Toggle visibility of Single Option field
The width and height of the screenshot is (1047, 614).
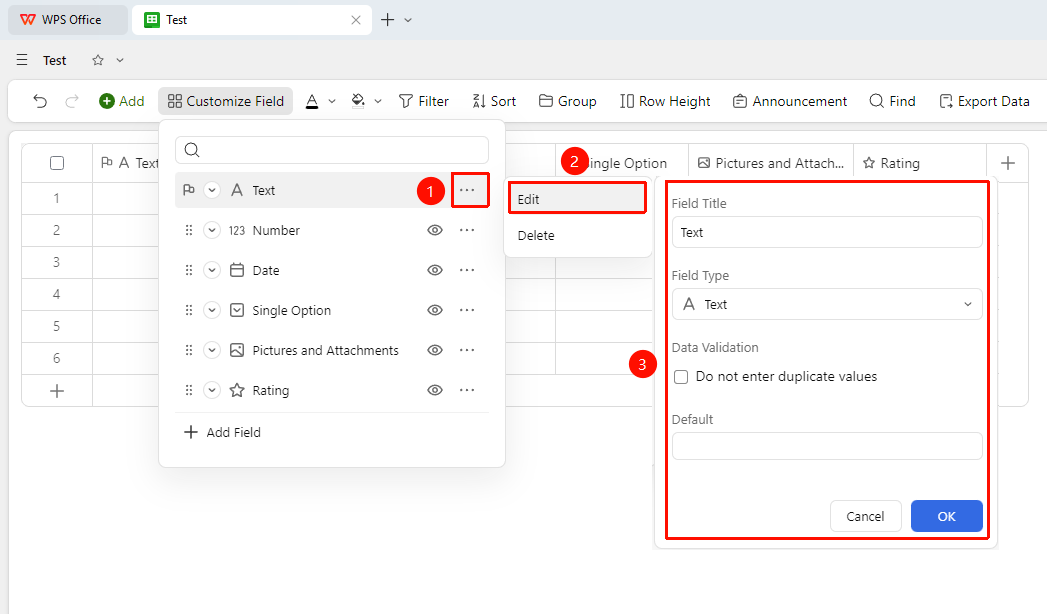[435, 310]
